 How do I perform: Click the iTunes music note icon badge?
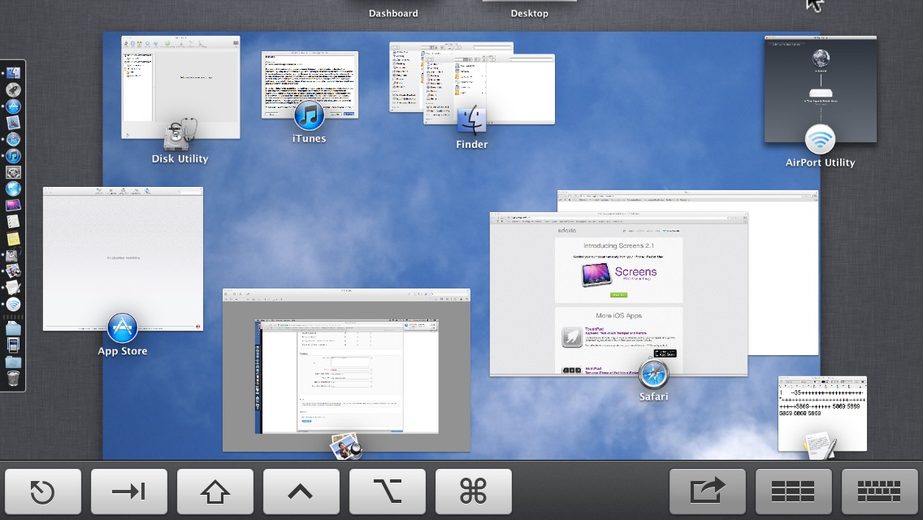click(309, 115)
